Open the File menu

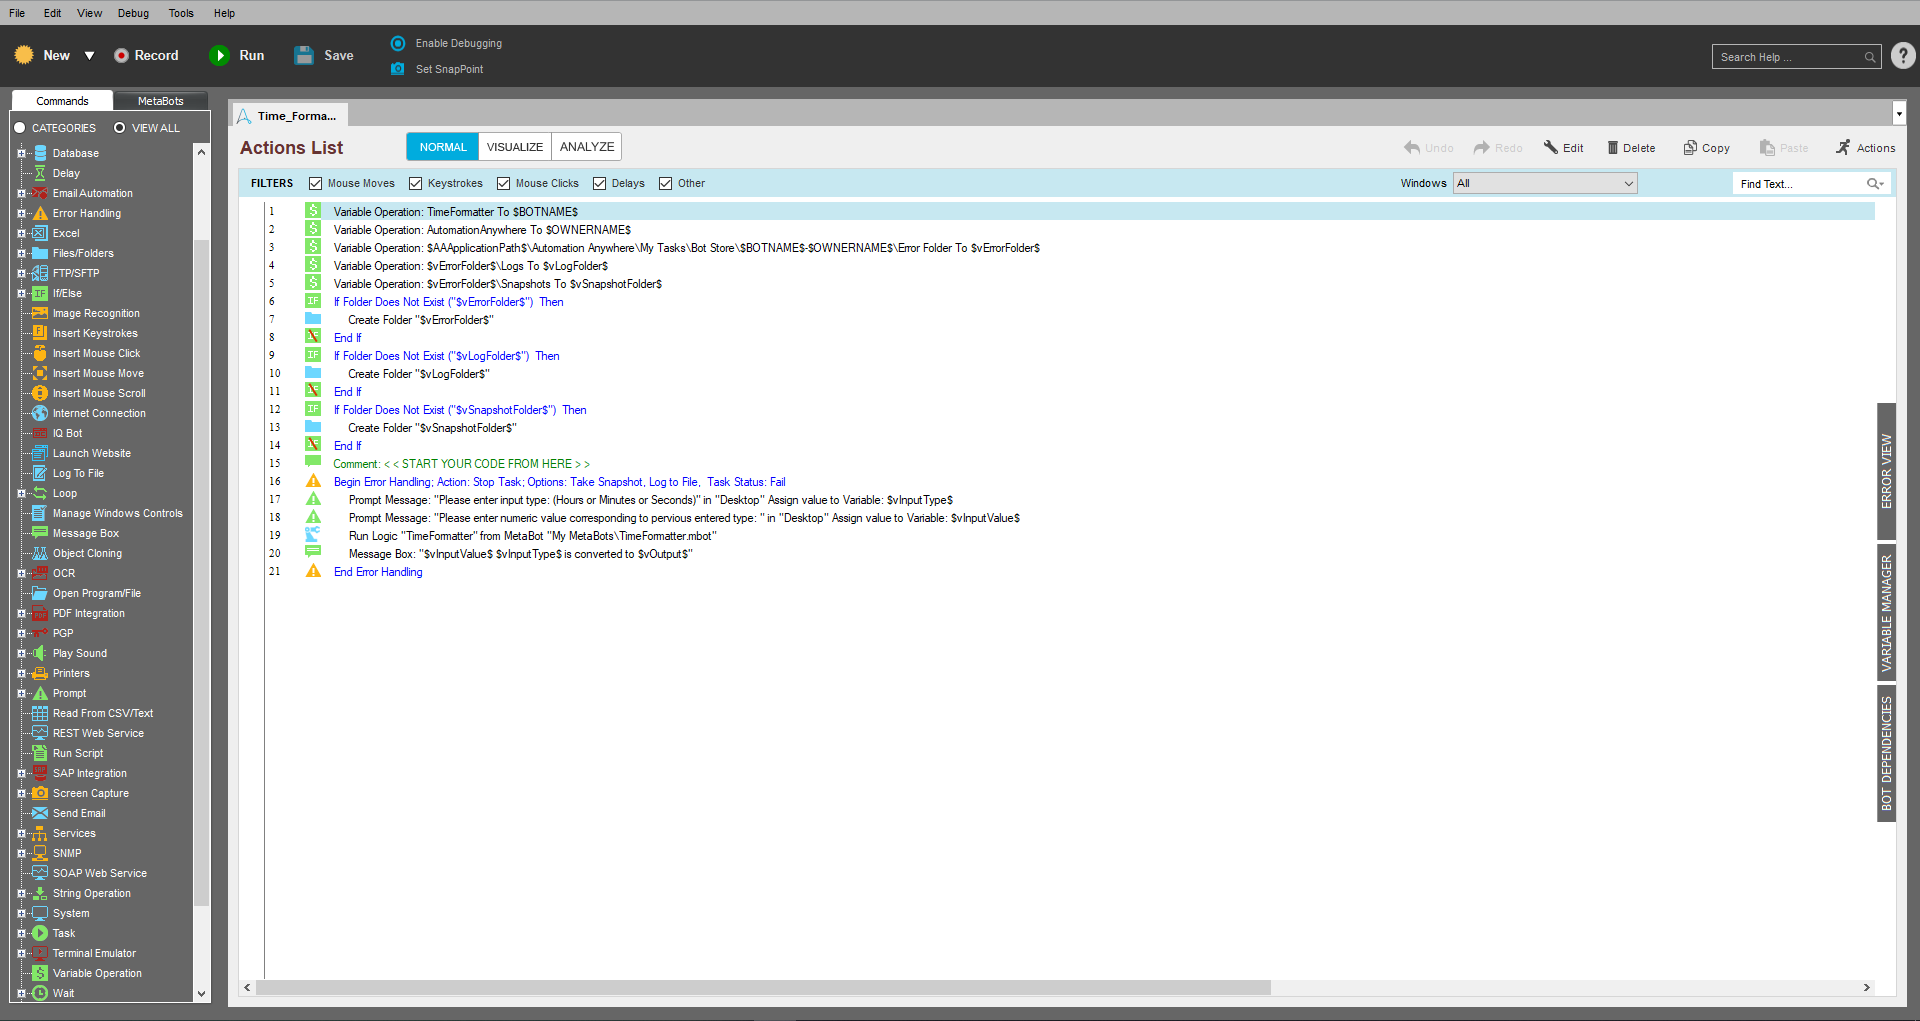[x=17, y=13]
